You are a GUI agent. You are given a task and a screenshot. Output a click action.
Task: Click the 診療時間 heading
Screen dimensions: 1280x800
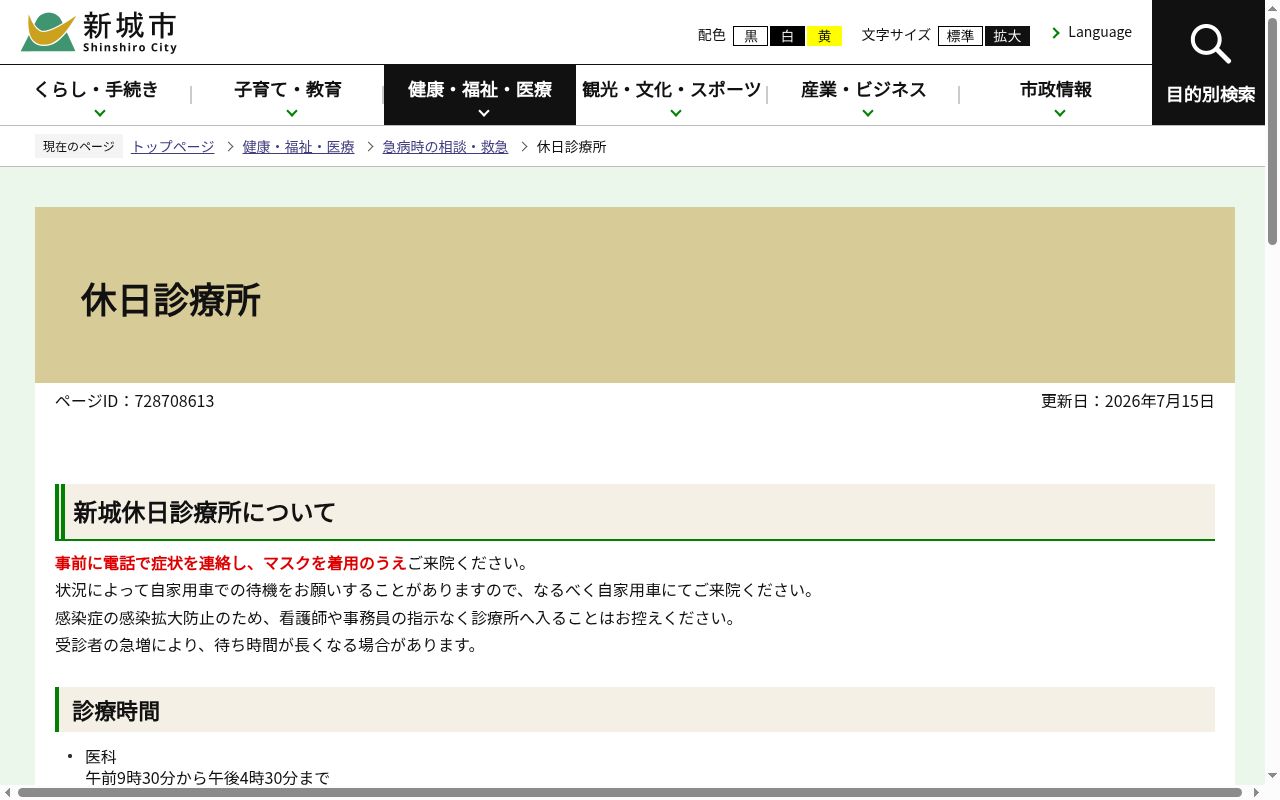click(116, 711)
